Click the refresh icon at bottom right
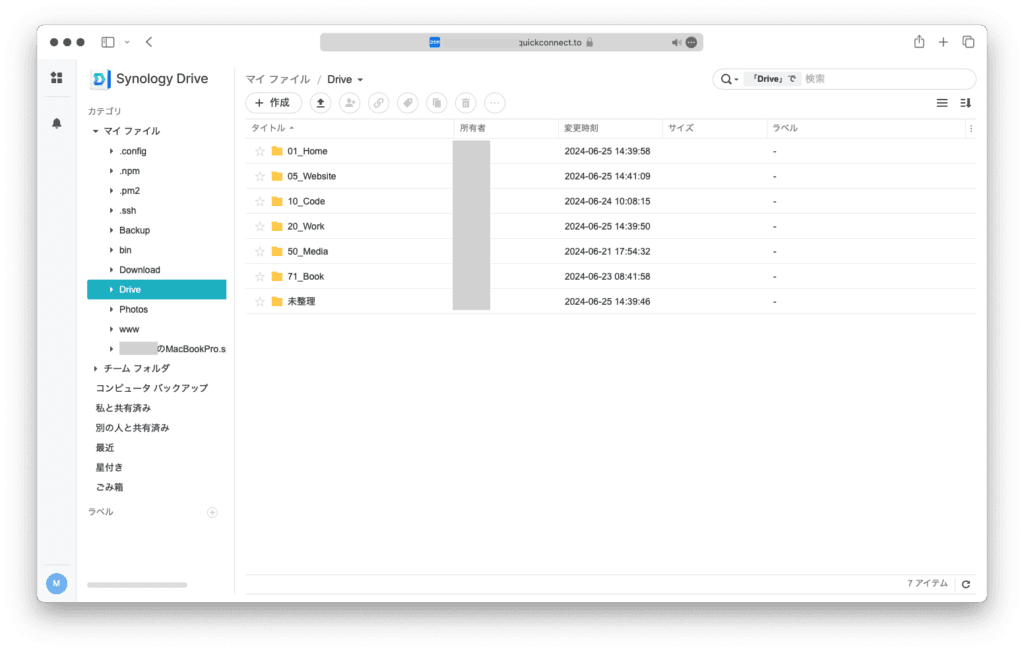The width and height of the screenshot is (1024, 651). point(965,584)
